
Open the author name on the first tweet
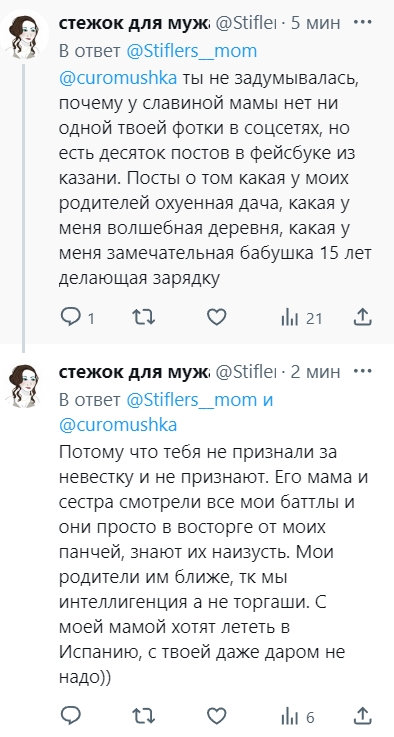coord(134,23)
